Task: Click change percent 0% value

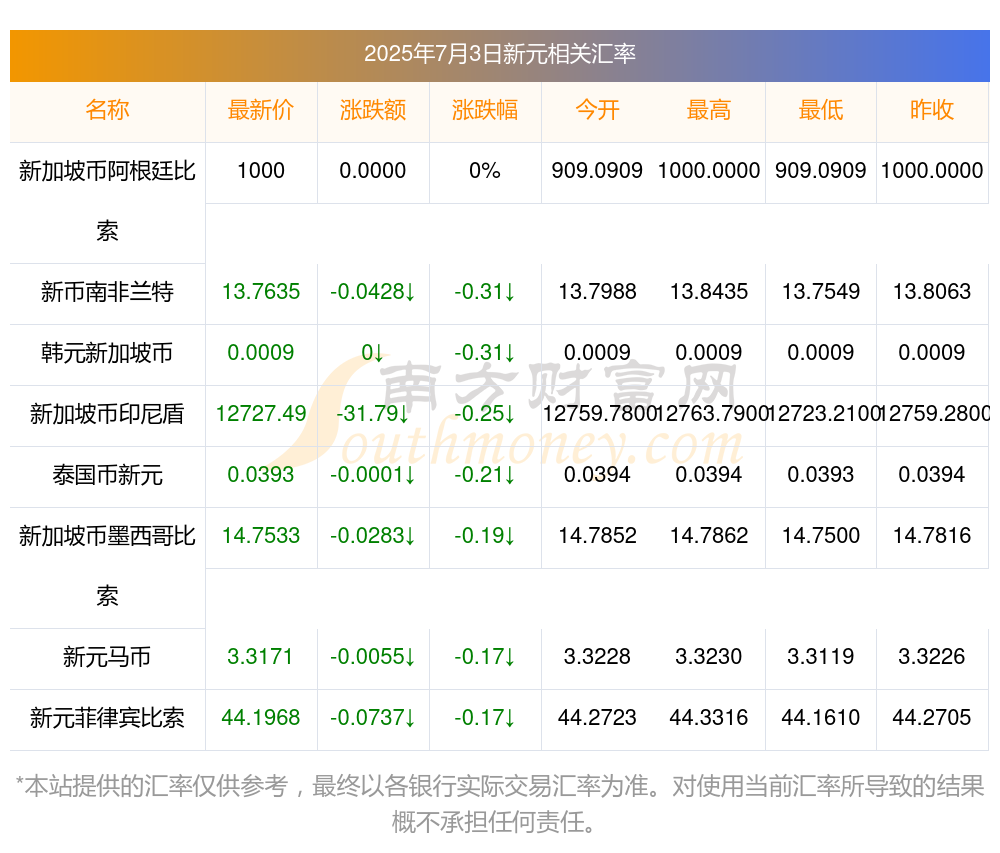Action: tap(485, 170)
